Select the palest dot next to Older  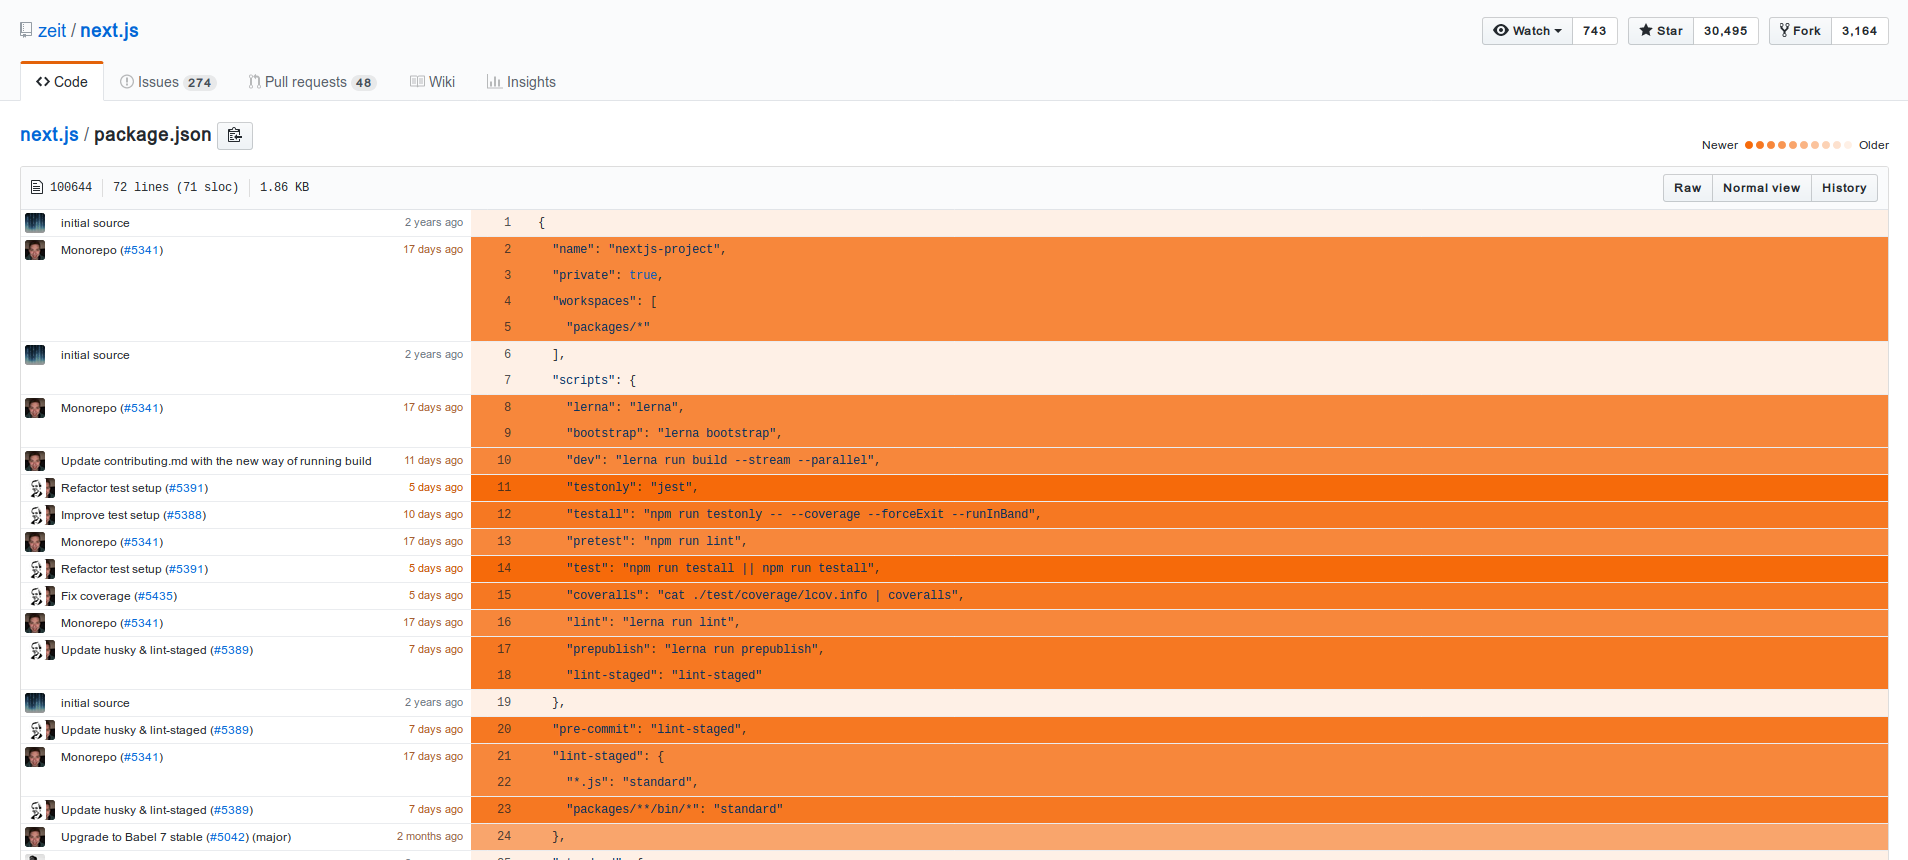1848,145
